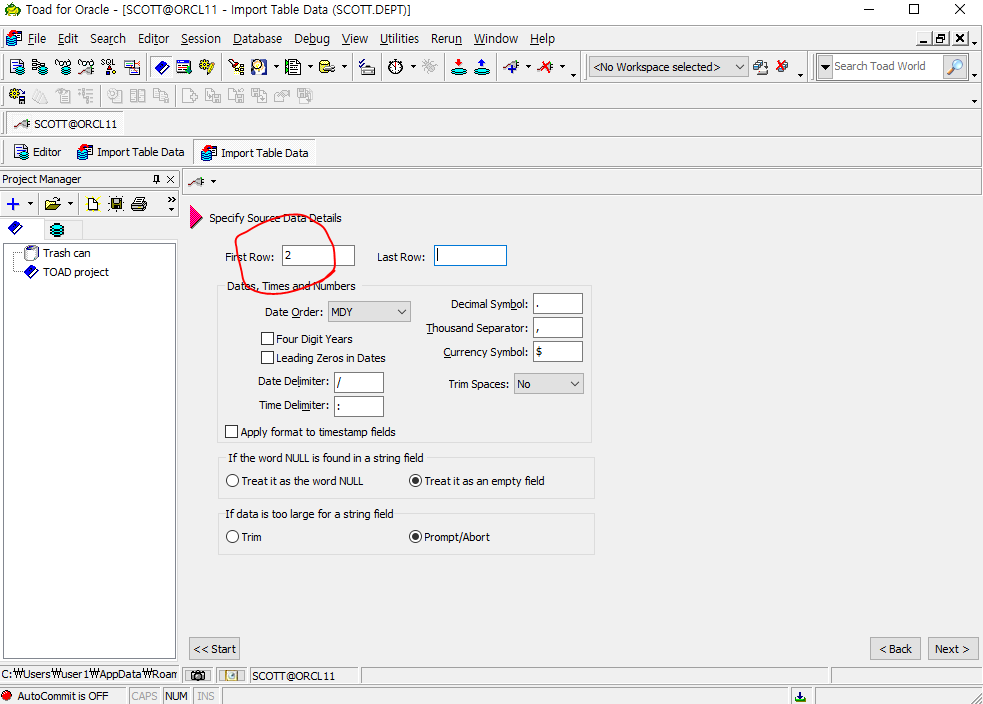
Task: Open the Editor from the main toolbar
Action: [x=17, y=66]
